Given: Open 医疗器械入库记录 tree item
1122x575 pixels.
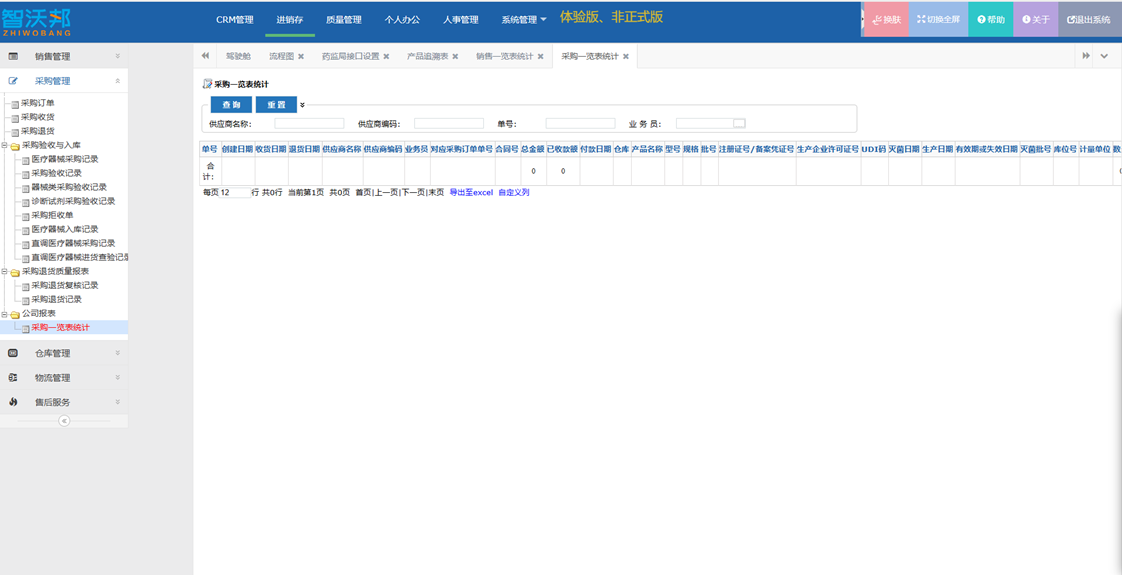Looking at the screenshot, I should pos(65,229).
